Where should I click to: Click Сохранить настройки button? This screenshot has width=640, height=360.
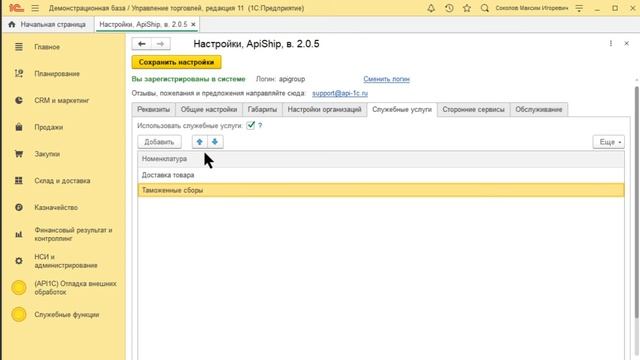[176, 62]
